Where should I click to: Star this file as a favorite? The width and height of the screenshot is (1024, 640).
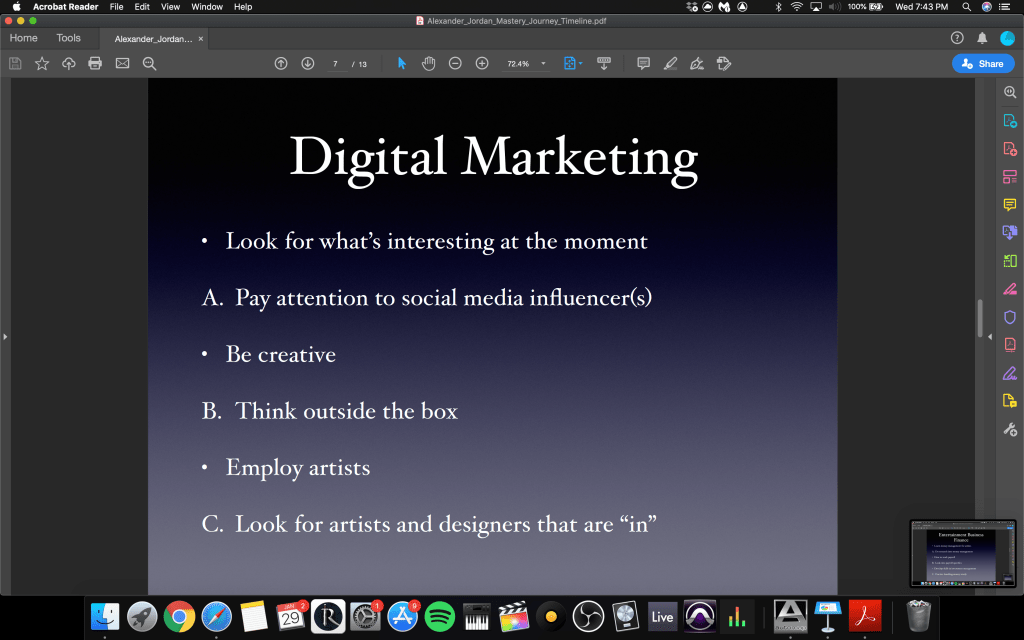pyautogui.click(x=42, y=63)
